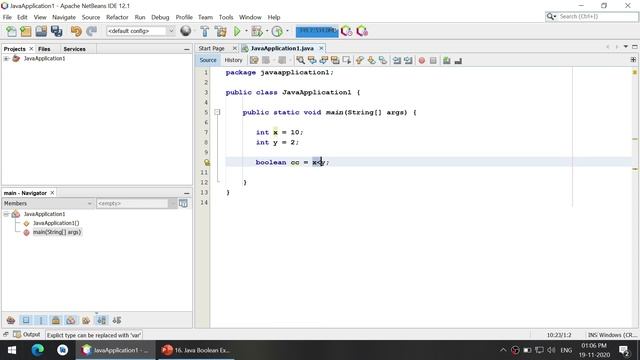Click the Uncomment editor toolbar icon
This screenshot has width=640, height=360.
click(x=458, y=60)
